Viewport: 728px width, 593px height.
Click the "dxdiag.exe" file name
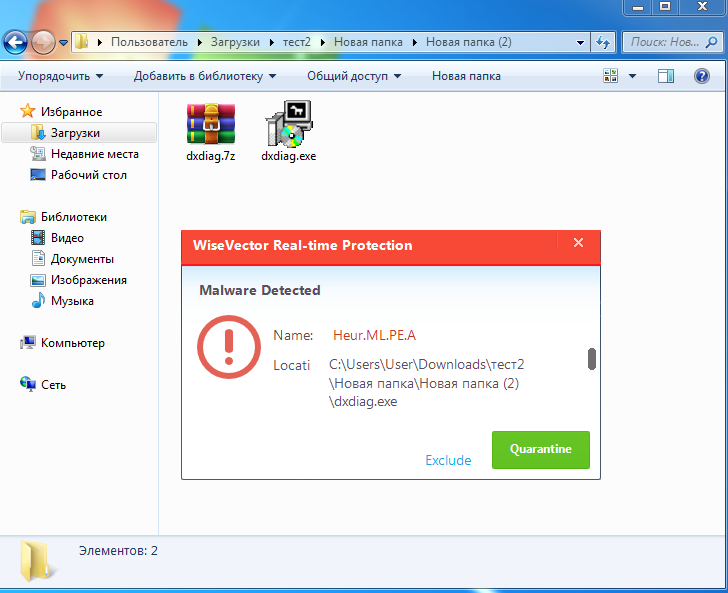click(x=289, y=156)
